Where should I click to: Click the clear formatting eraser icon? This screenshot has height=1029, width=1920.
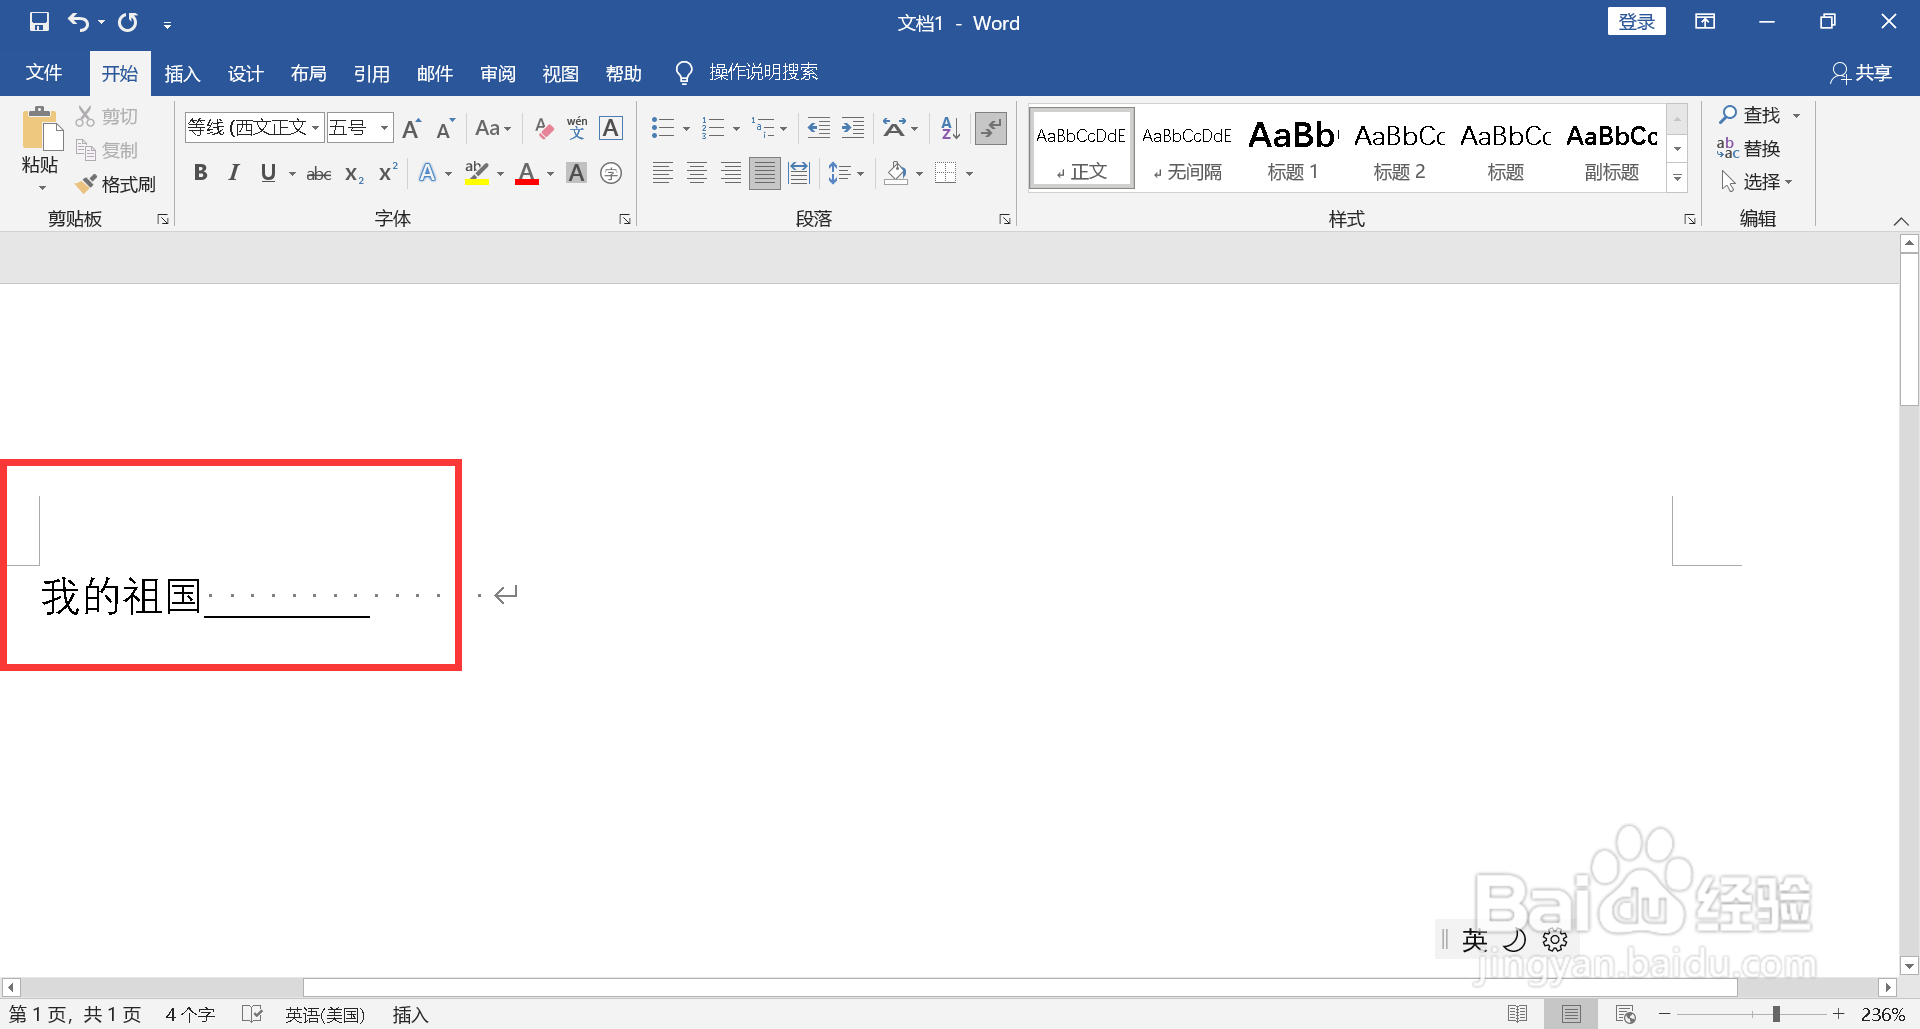coord(543,128)
